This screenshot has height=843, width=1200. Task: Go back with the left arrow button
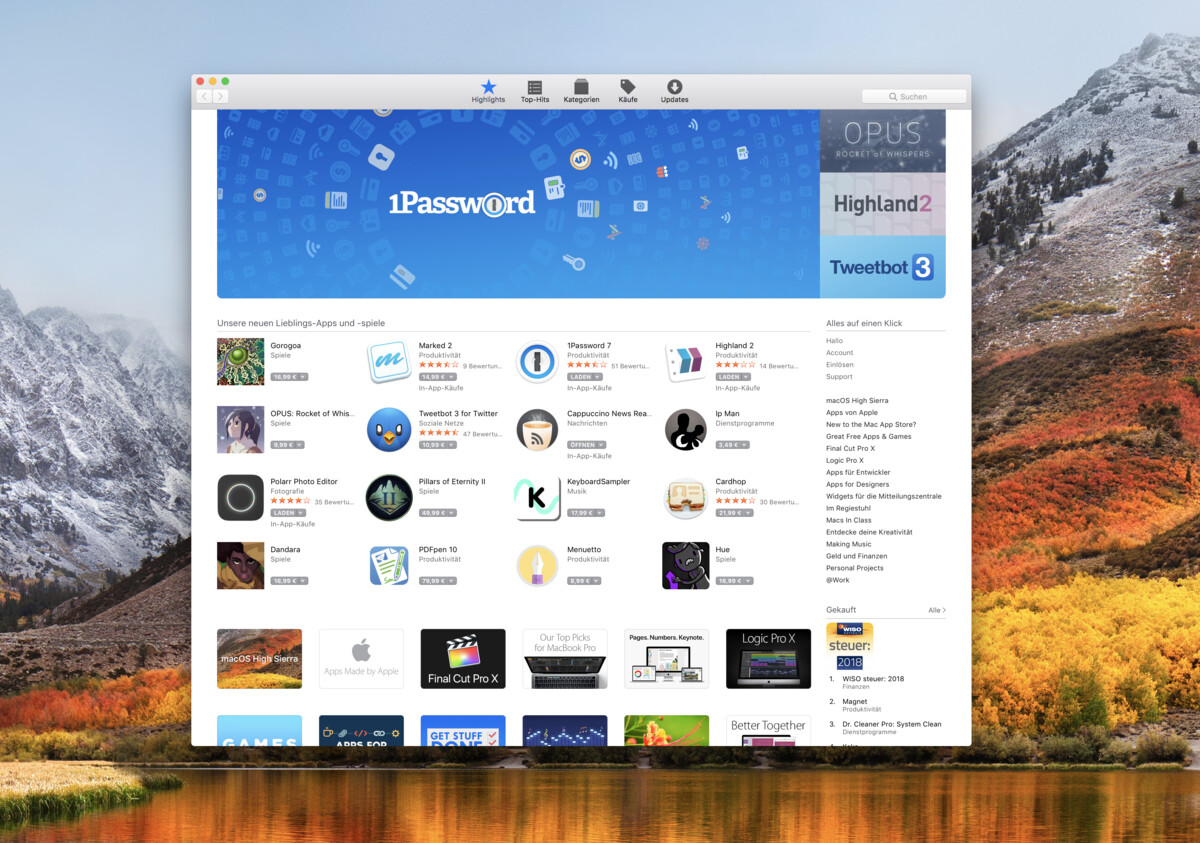(x=204, y=96)
